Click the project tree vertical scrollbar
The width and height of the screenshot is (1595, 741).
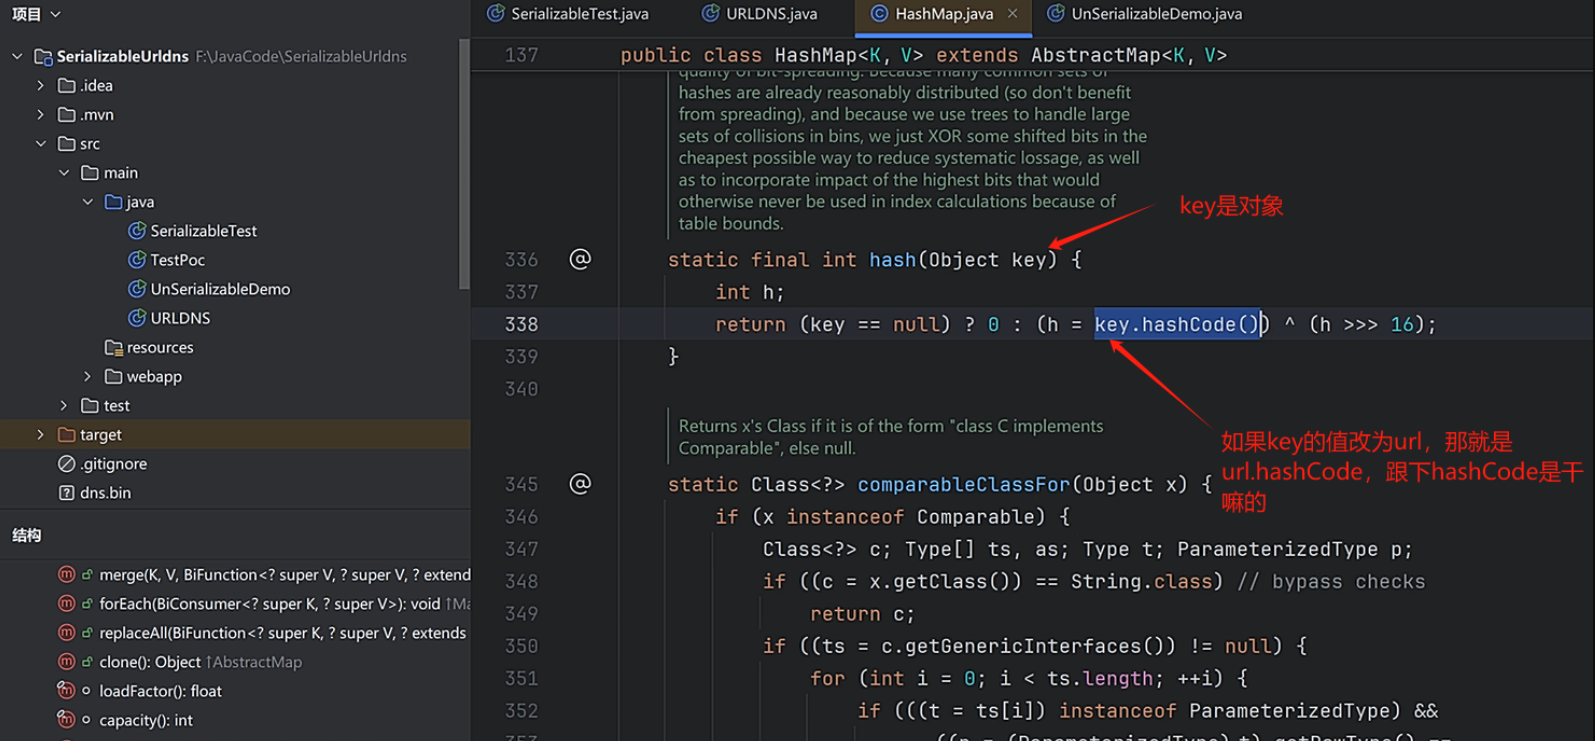[464, 165]
